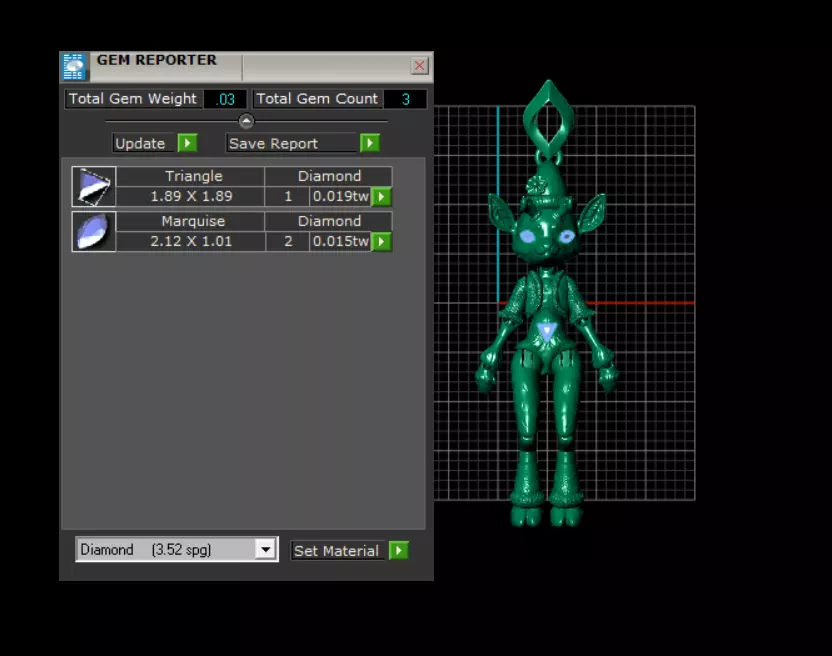Select the Marquise gem thumbnail
Viewport: 832px width, 656px height.
94,231
